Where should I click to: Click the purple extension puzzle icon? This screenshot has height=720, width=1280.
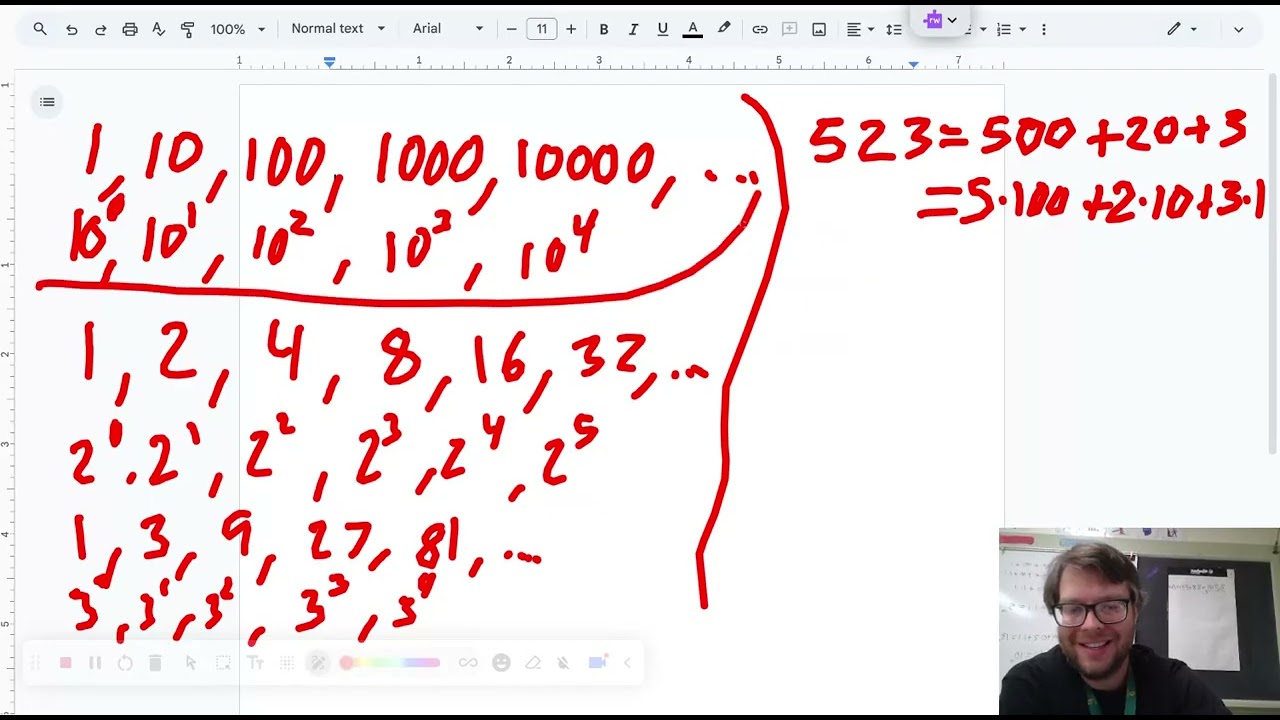tap(933, 20)
